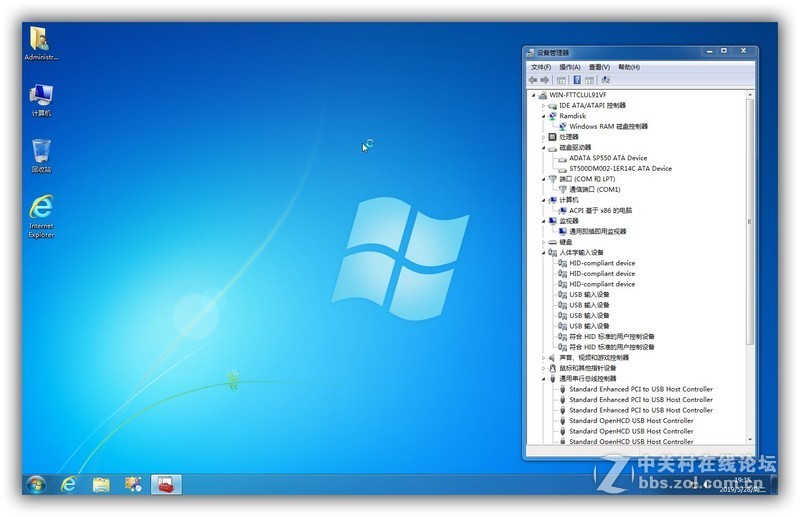This screenshot has width=800, height=517.
Task: Scan for hardware changes toolbar icon
Action: [606, 80]
